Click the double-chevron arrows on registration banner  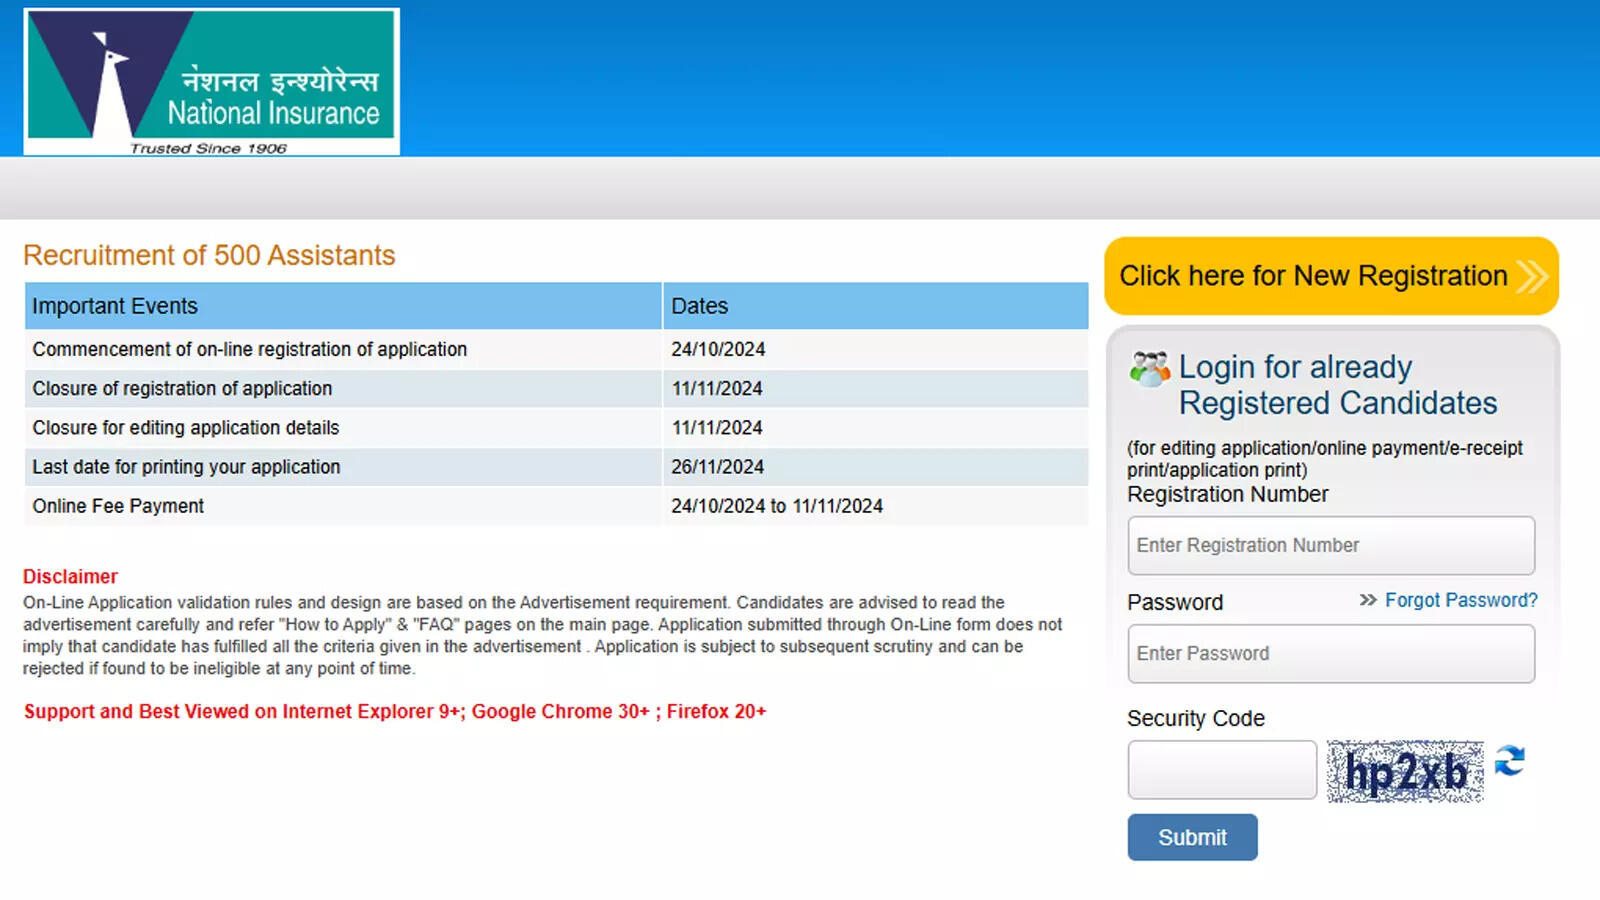tap(1532, 277)
